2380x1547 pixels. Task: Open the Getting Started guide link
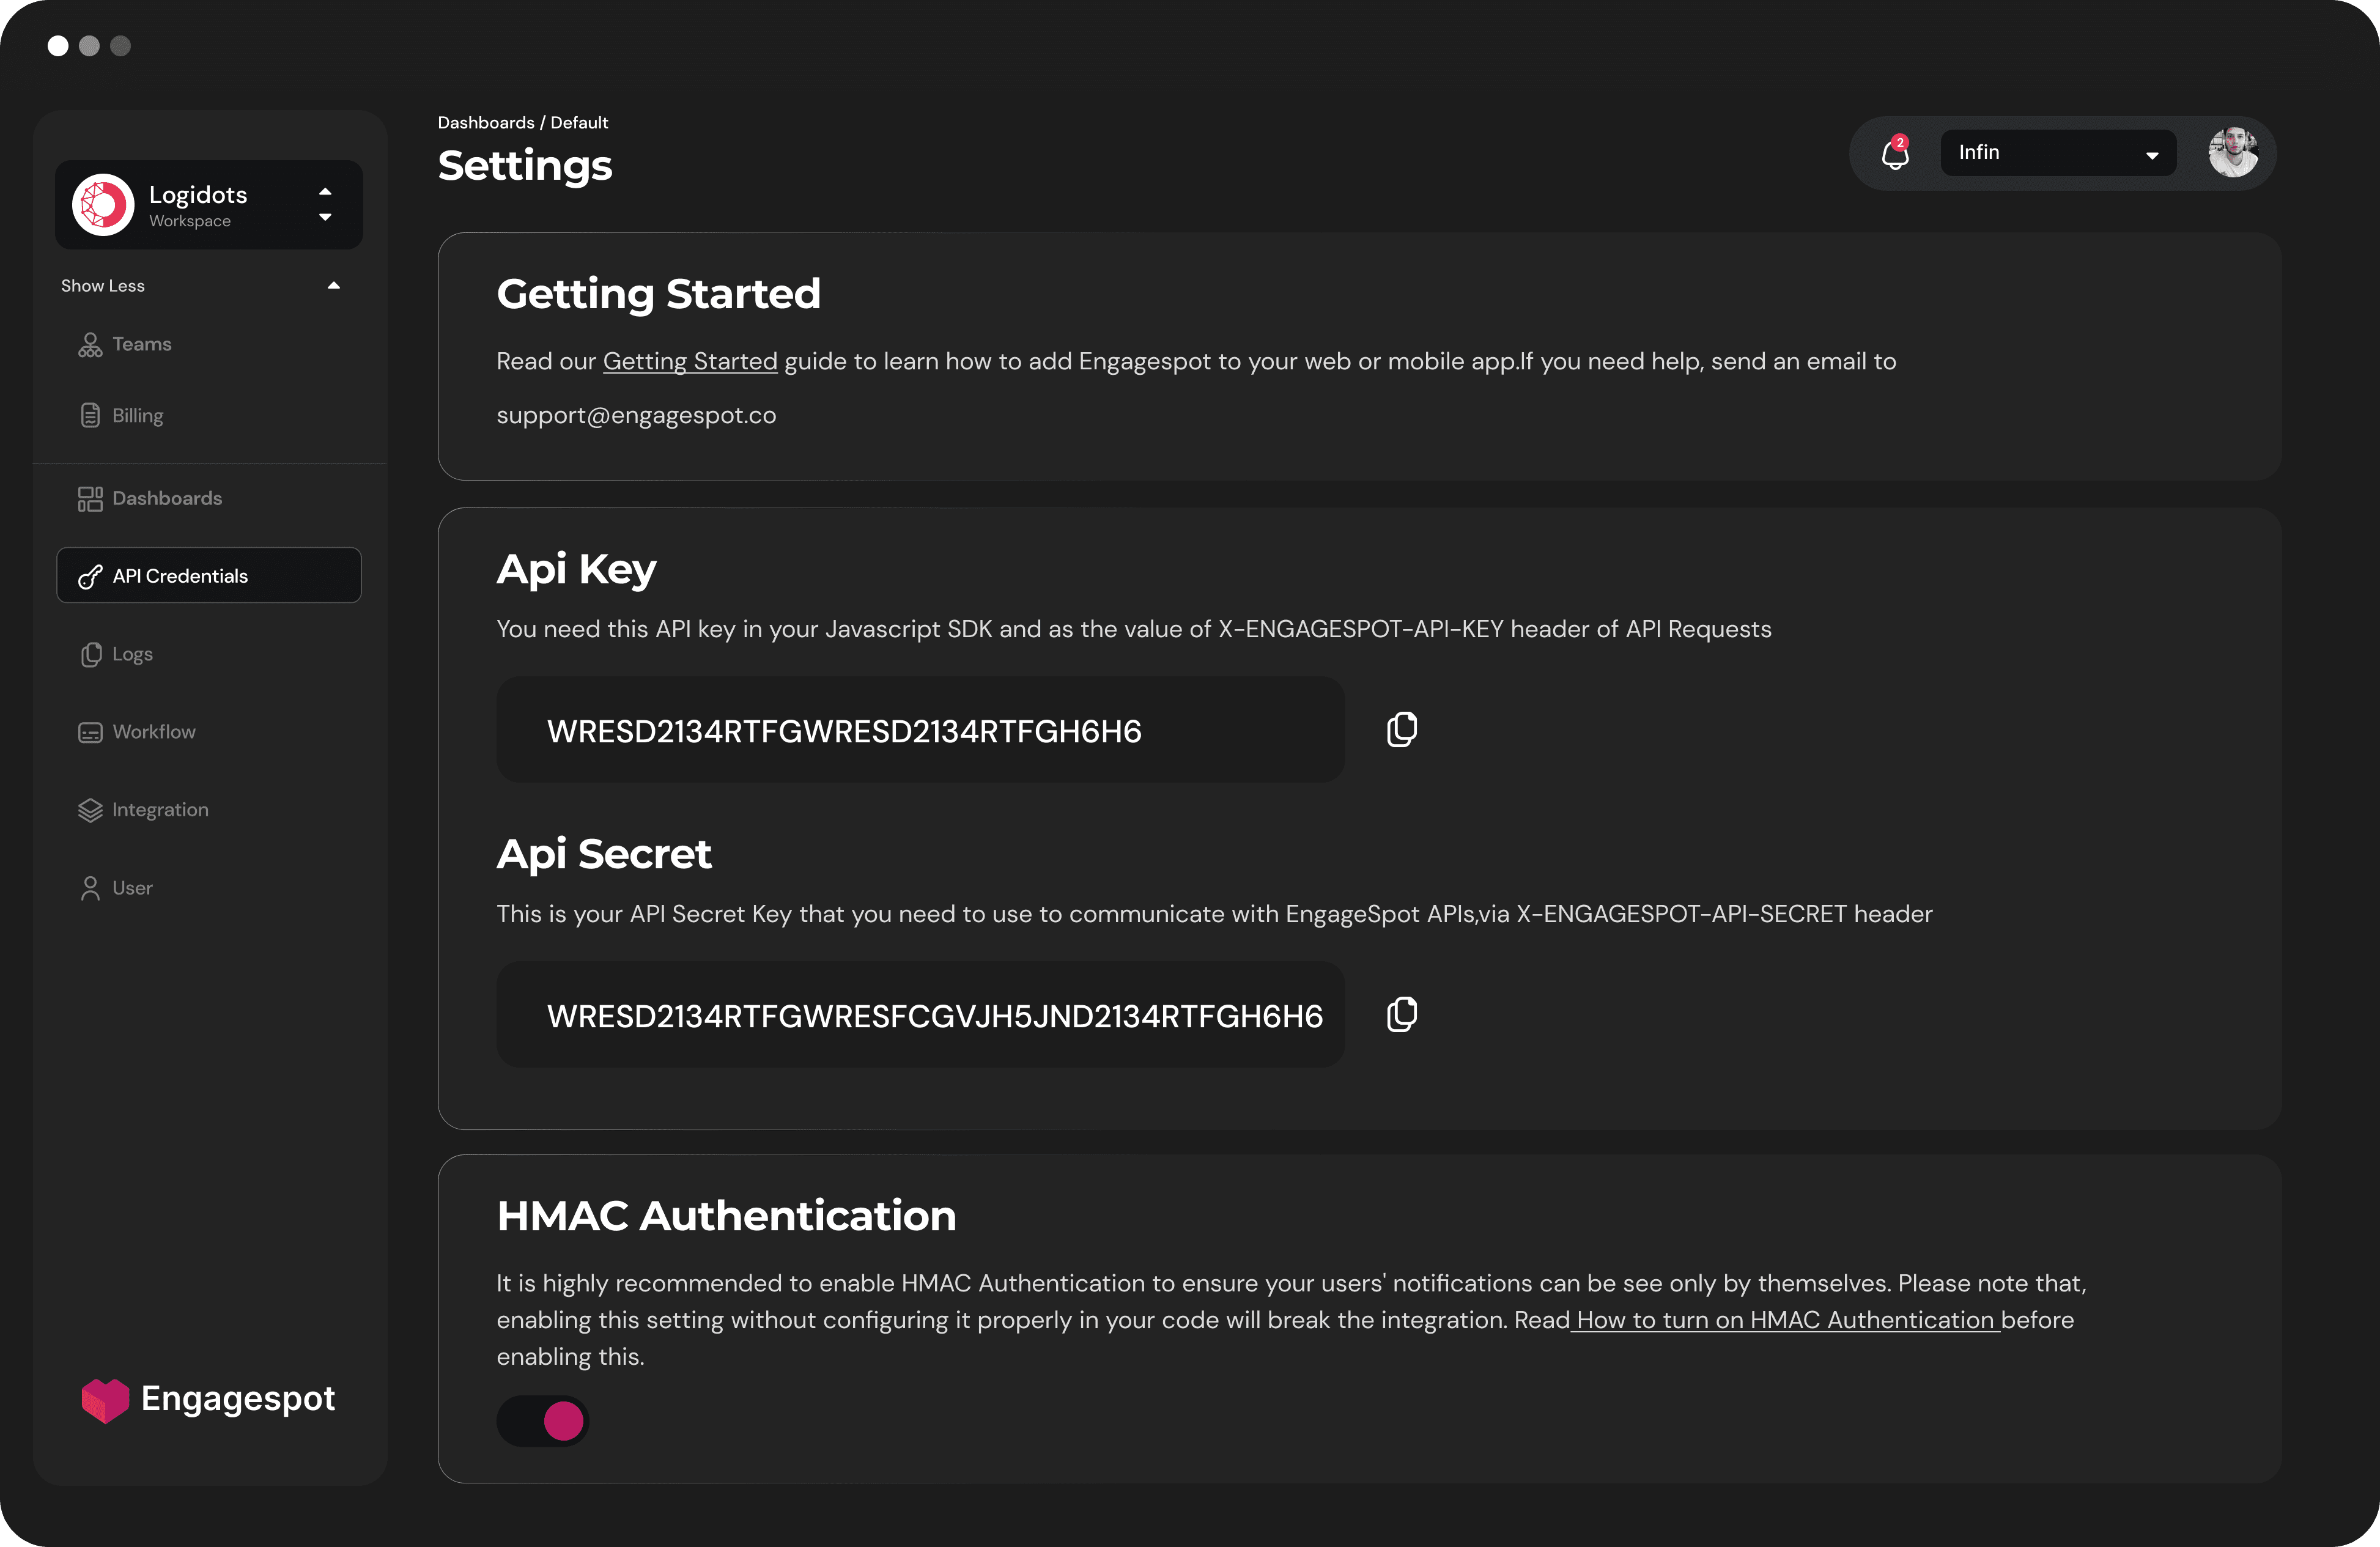point(689,362)
